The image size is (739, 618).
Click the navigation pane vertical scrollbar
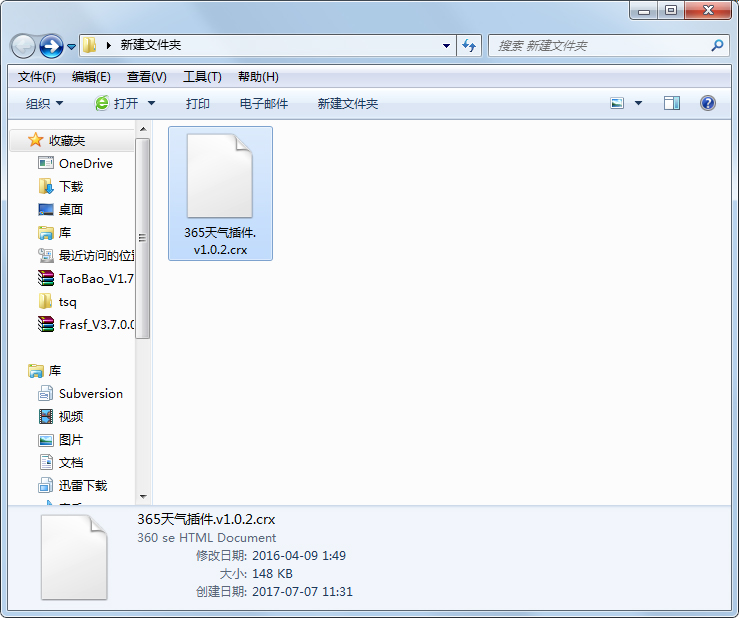point(142,238)
